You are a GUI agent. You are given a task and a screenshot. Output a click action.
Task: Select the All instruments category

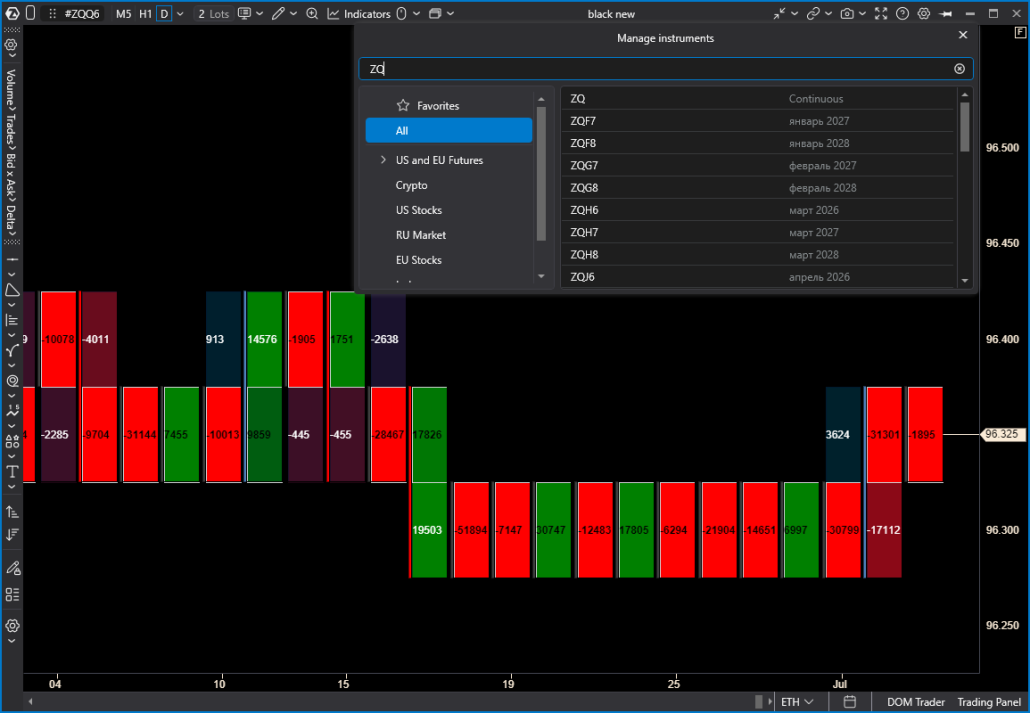click(x=449, y=130)
